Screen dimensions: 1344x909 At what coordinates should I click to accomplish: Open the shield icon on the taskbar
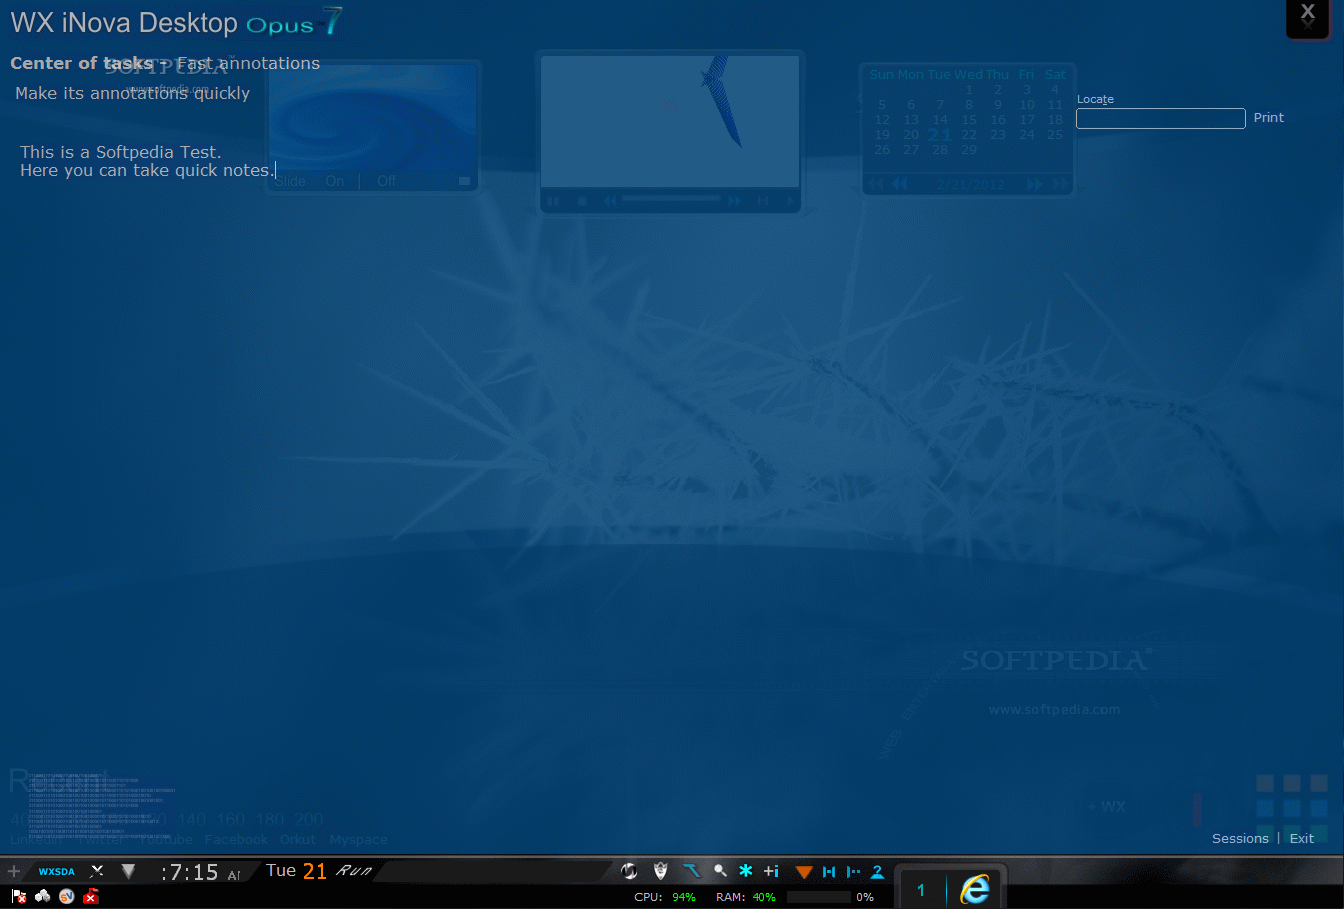tap(660, 871)
